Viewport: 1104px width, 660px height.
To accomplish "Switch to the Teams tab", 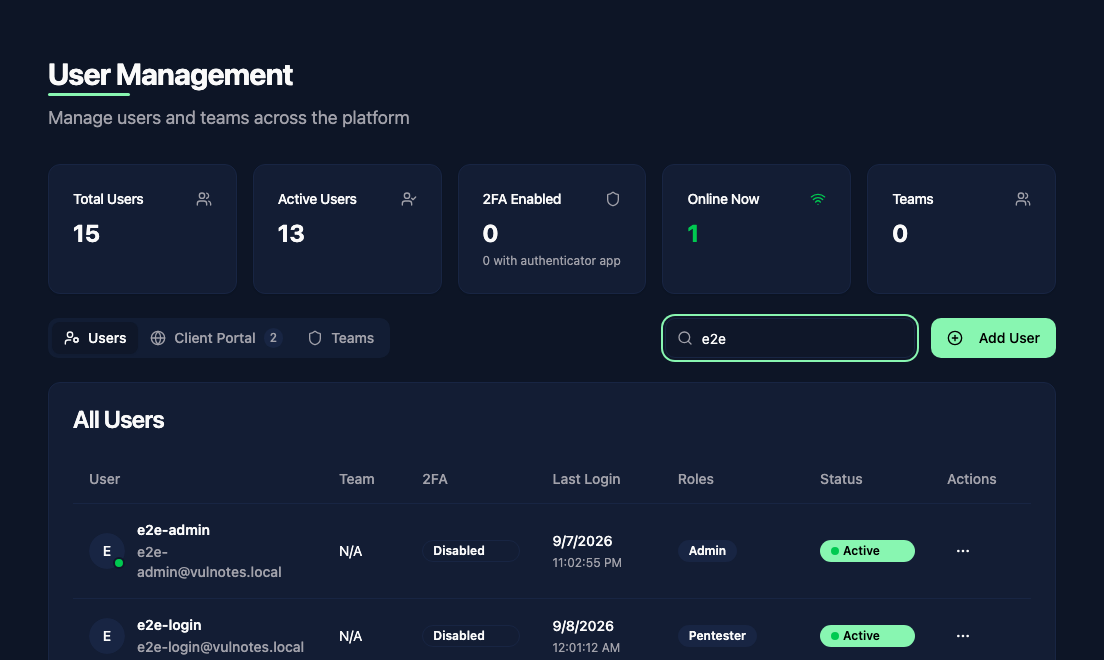I will tap(341, 338).
